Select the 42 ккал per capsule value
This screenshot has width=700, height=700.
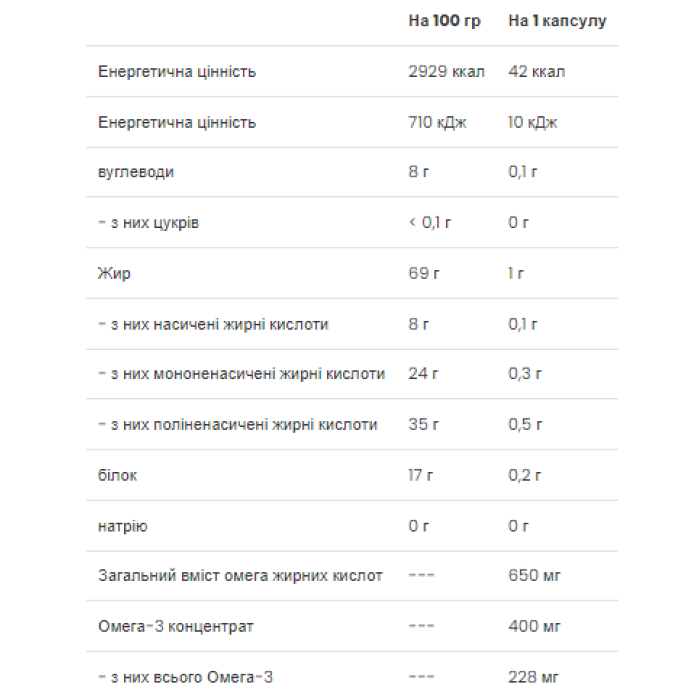[x=536, y=72]
